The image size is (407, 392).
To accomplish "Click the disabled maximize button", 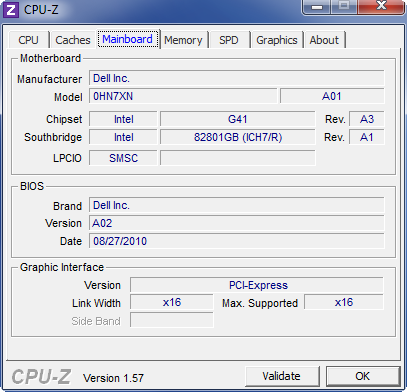I will (x=344, y=7).
